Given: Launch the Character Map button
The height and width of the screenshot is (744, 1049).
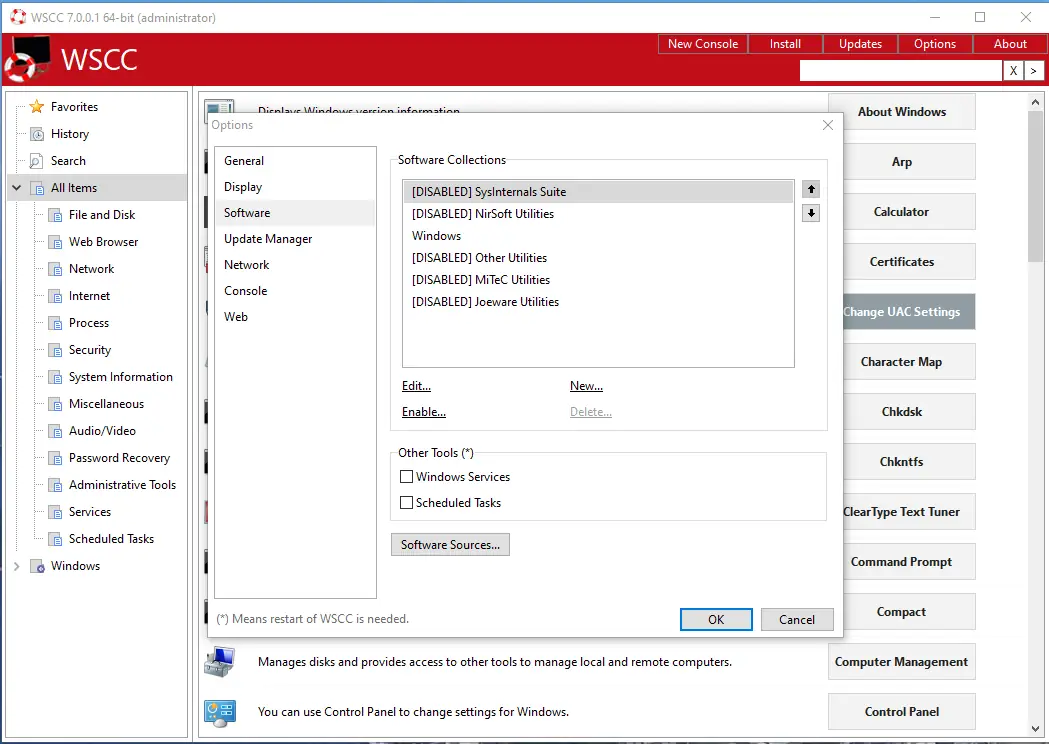Looking at the screenshot, I should click(901, 362).
